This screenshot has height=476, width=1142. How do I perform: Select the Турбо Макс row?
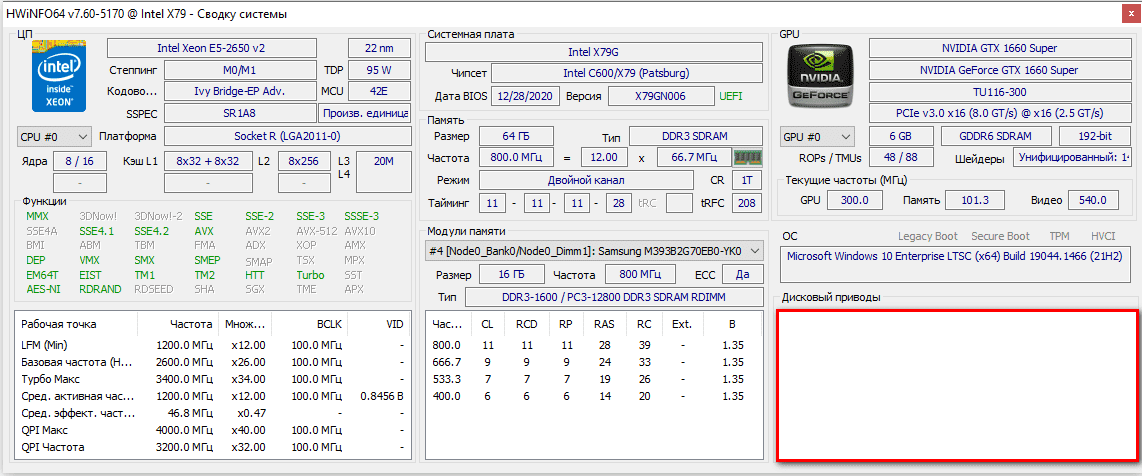pyautogui.click(x=211, y=379)
